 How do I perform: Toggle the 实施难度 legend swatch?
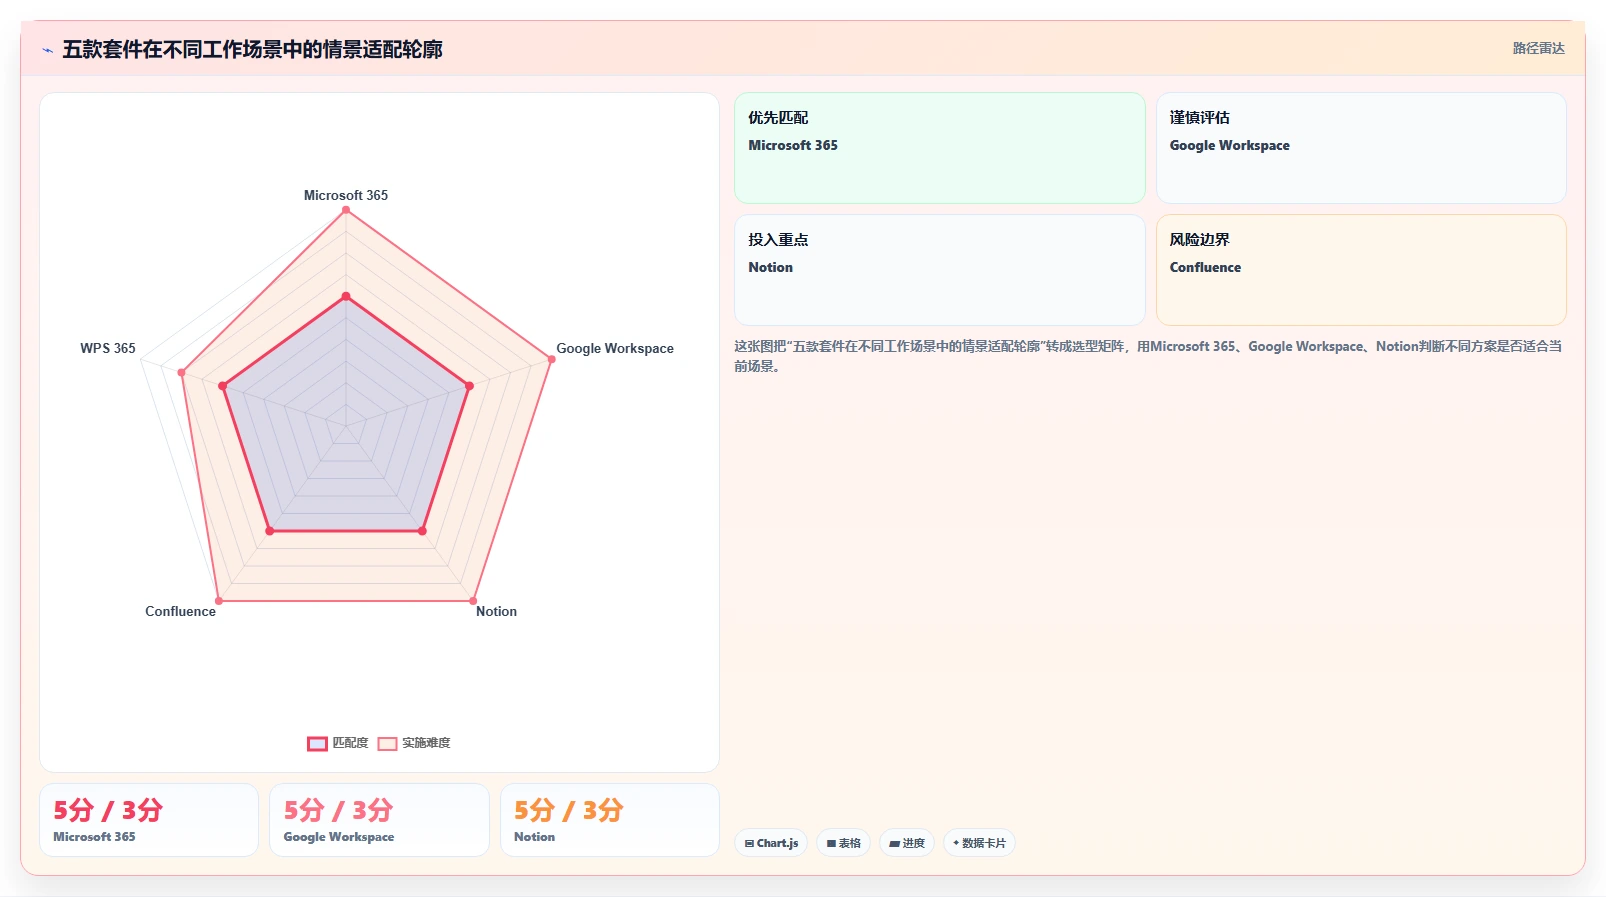click(387, 743)
